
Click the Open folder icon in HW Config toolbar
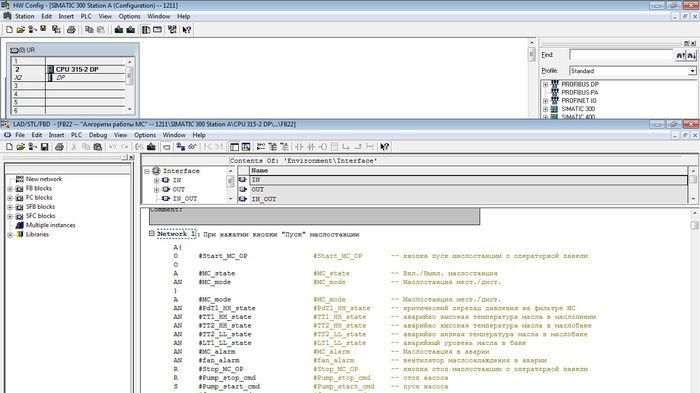click(x=21, y=29)
